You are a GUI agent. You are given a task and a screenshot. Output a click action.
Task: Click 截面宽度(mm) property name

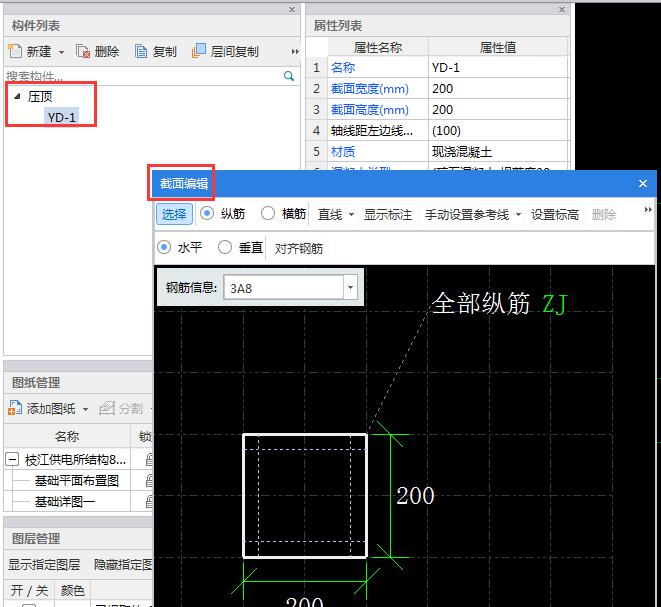[x=370, y=89]
